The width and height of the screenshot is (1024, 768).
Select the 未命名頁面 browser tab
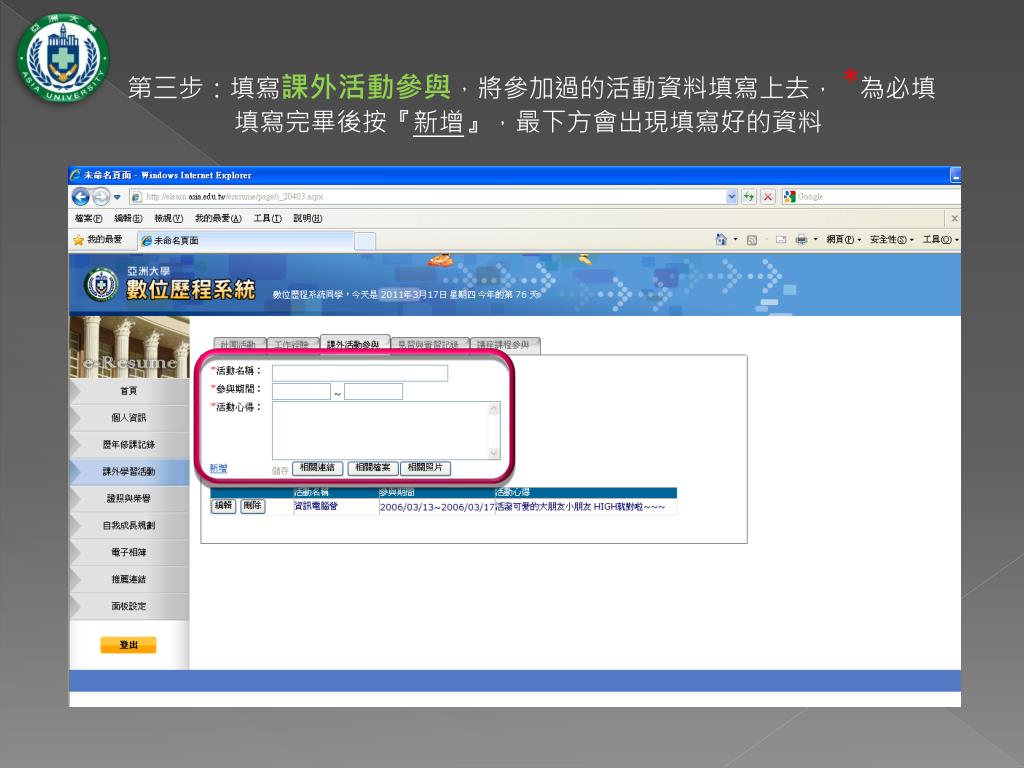(246, 240)
